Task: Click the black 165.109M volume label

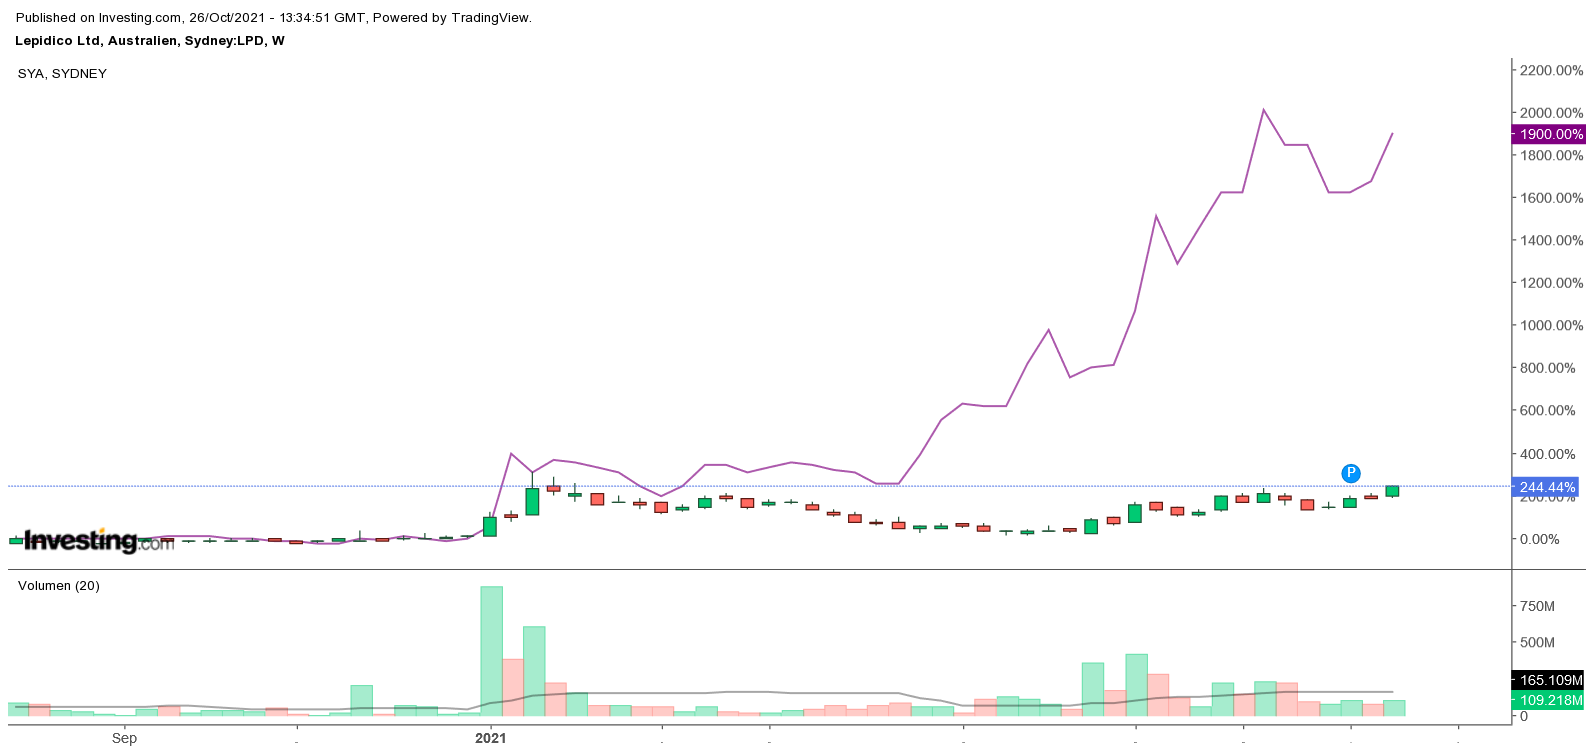Action: (x=1549, y=680)
